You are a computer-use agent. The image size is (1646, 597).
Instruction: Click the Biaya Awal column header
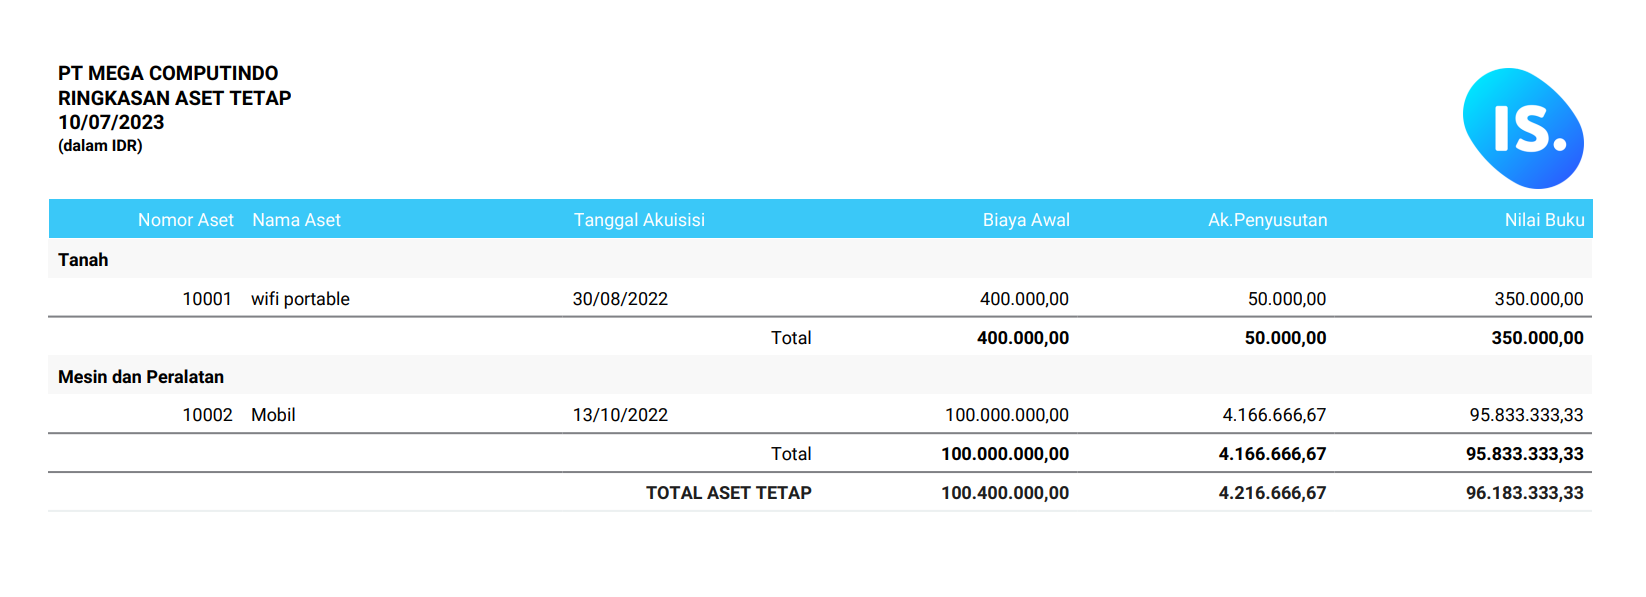click(x=1025, y=220)
